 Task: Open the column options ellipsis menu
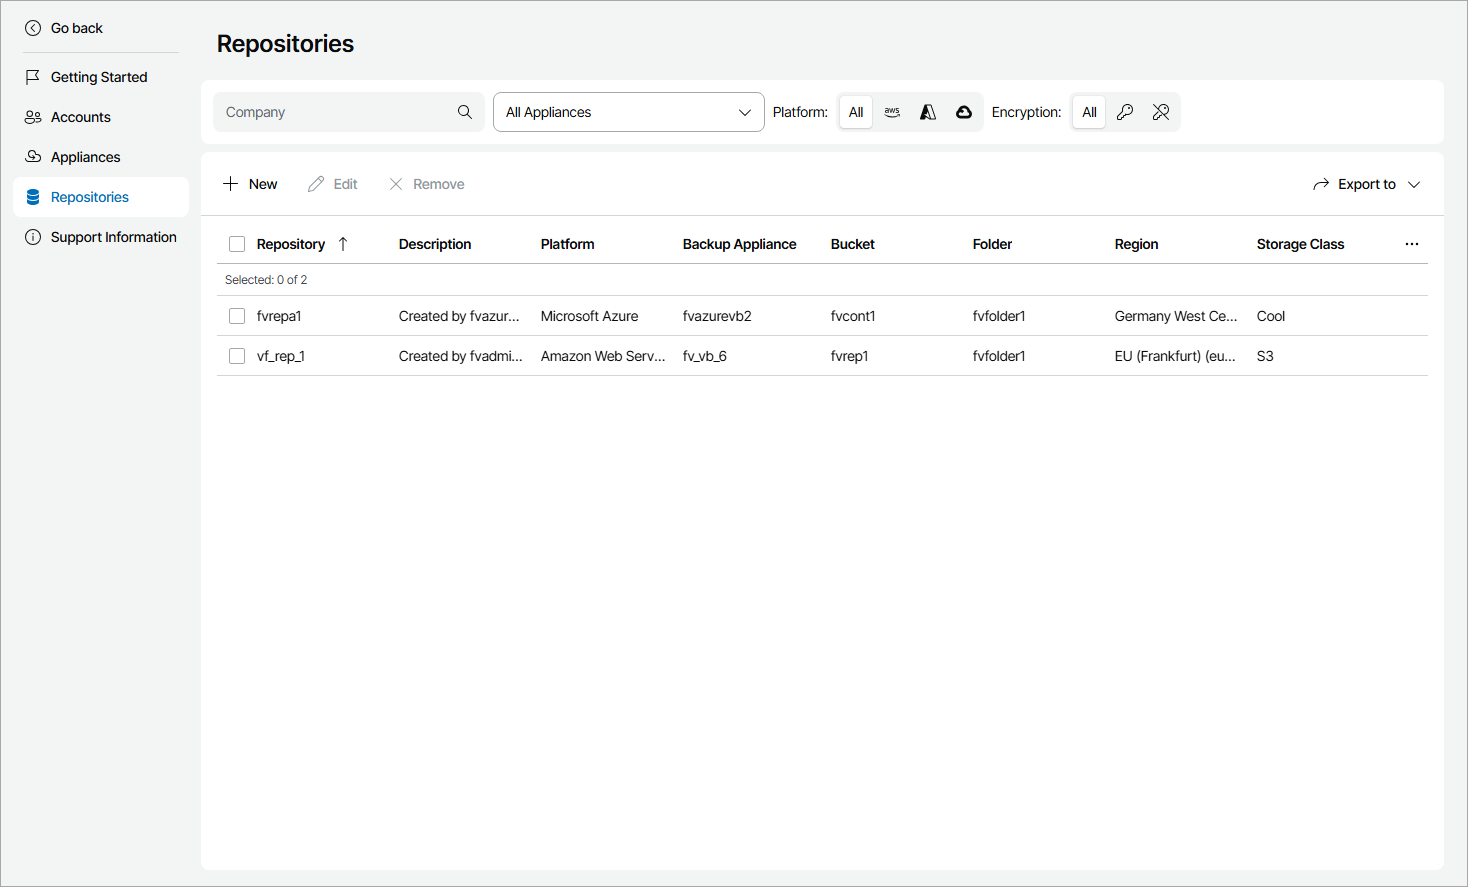1412,244
